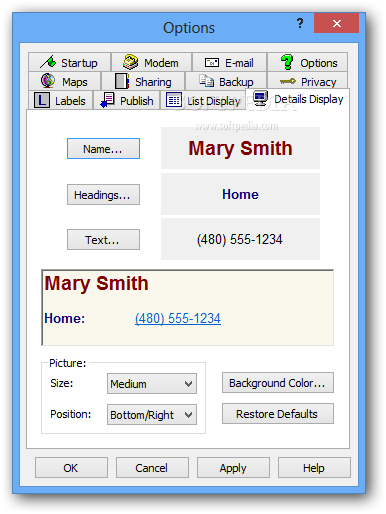The image size is (386, 514).
Task: Switch to the Publish tab
Action: tap(127, 100)
